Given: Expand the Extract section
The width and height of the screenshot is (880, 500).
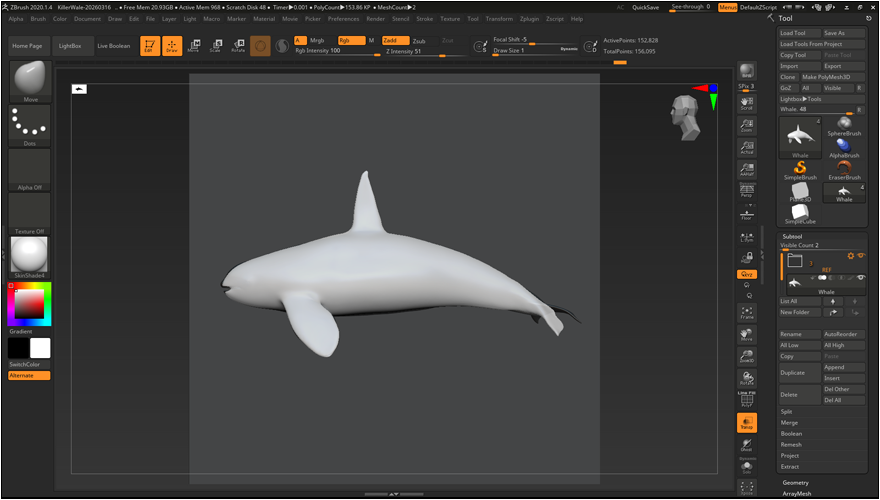Looking at the screenshot, I should [790, 466].
